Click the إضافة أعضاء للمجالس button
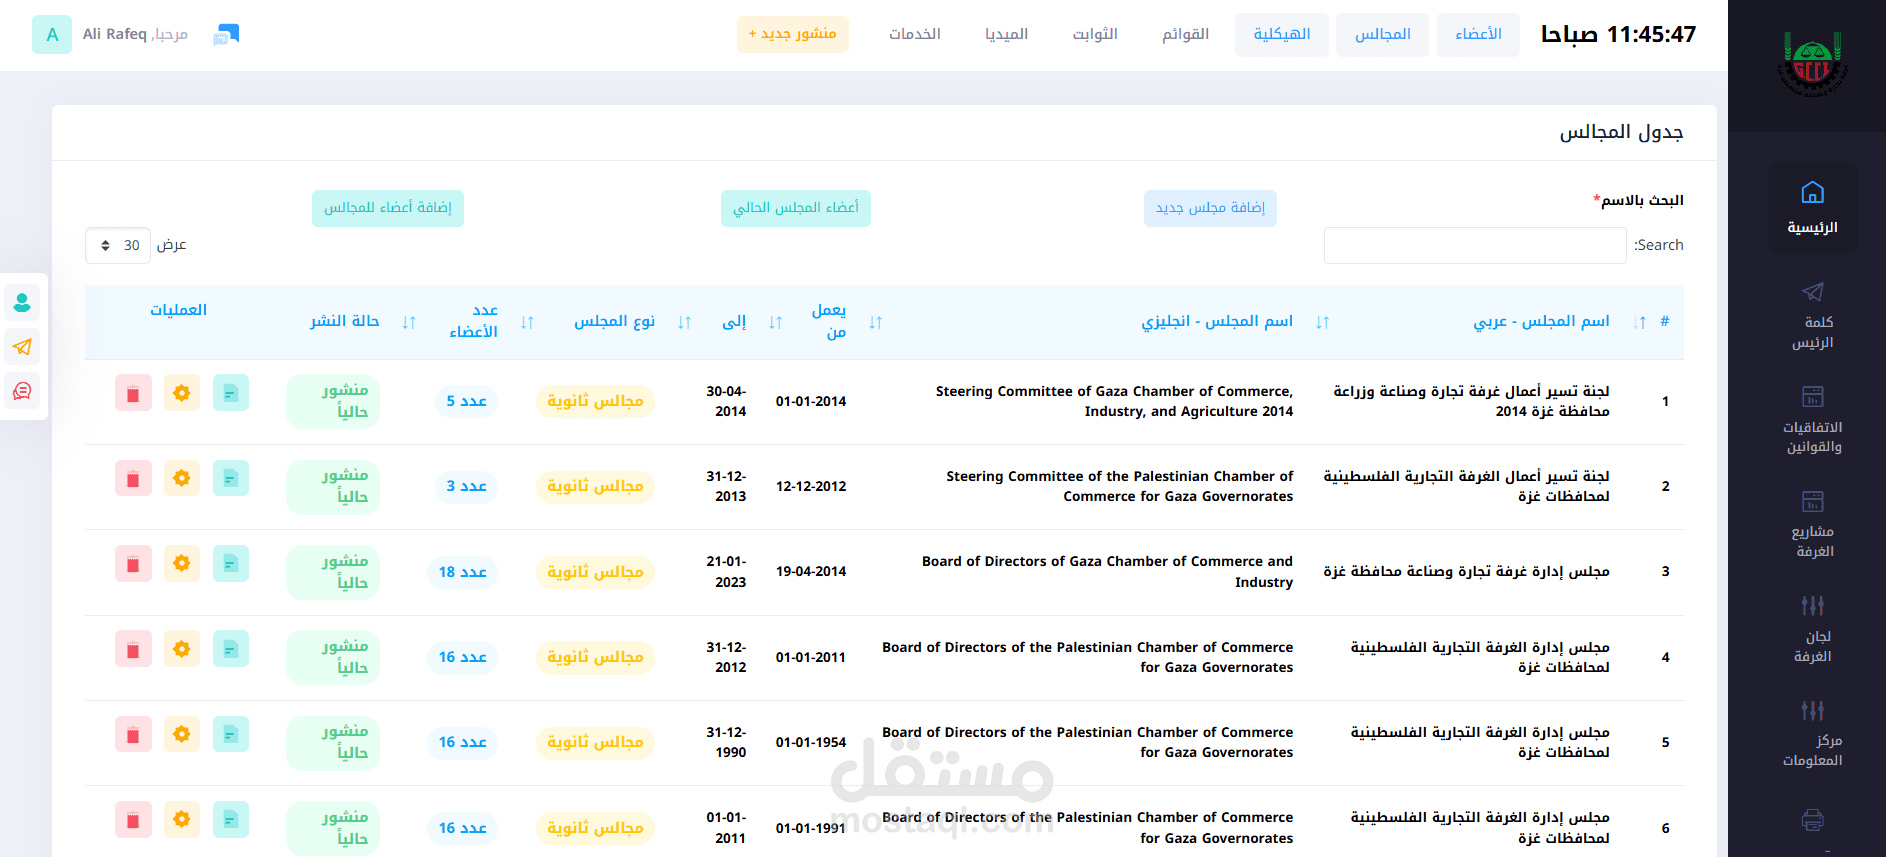Image resolution: width=1886 pixels, height=857 pixels. pyautogui.click(x=388, y=208)
